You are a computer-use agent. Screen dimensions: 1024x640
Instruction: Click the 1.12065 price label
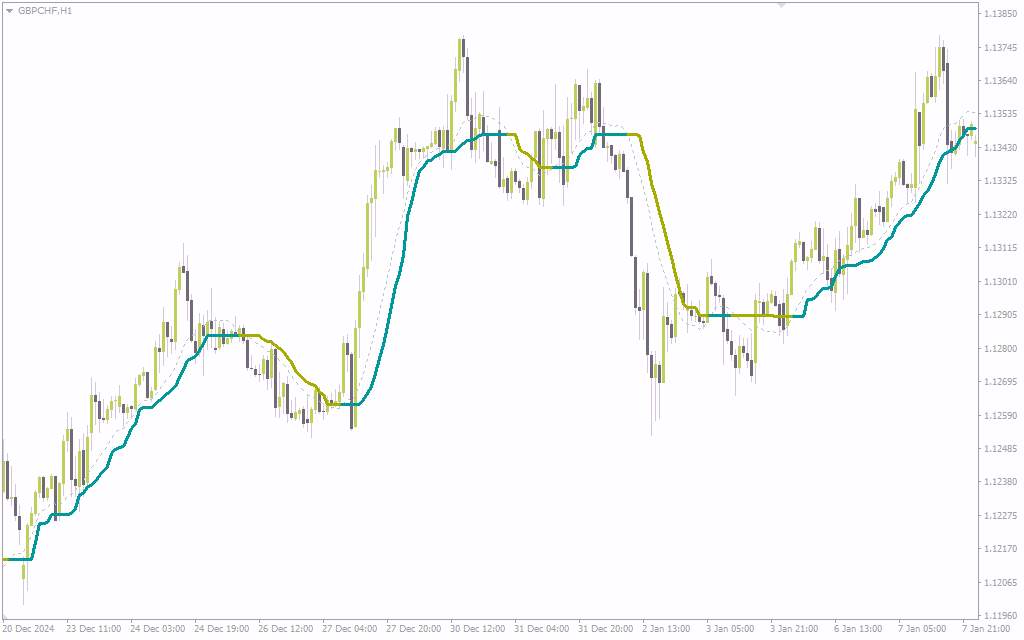[x=1000, y=583]
